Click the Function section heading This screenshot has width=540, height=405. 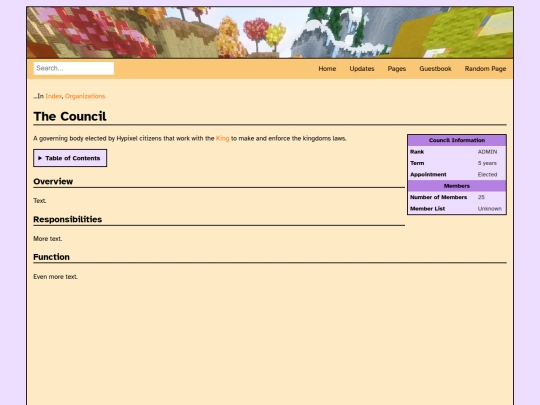pyautogui.click(x=51, y=257)
